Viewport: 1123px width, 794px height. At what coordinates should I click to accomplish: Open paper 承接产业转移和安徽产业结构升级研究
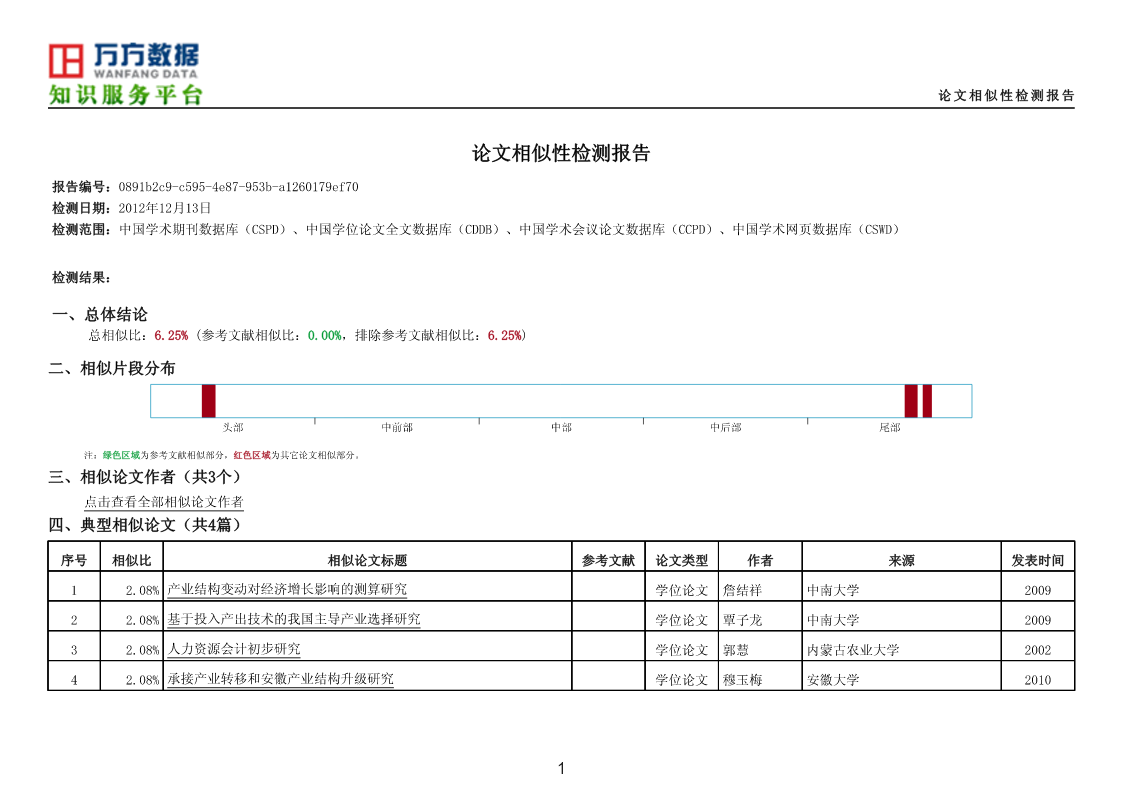pos(280,679)
